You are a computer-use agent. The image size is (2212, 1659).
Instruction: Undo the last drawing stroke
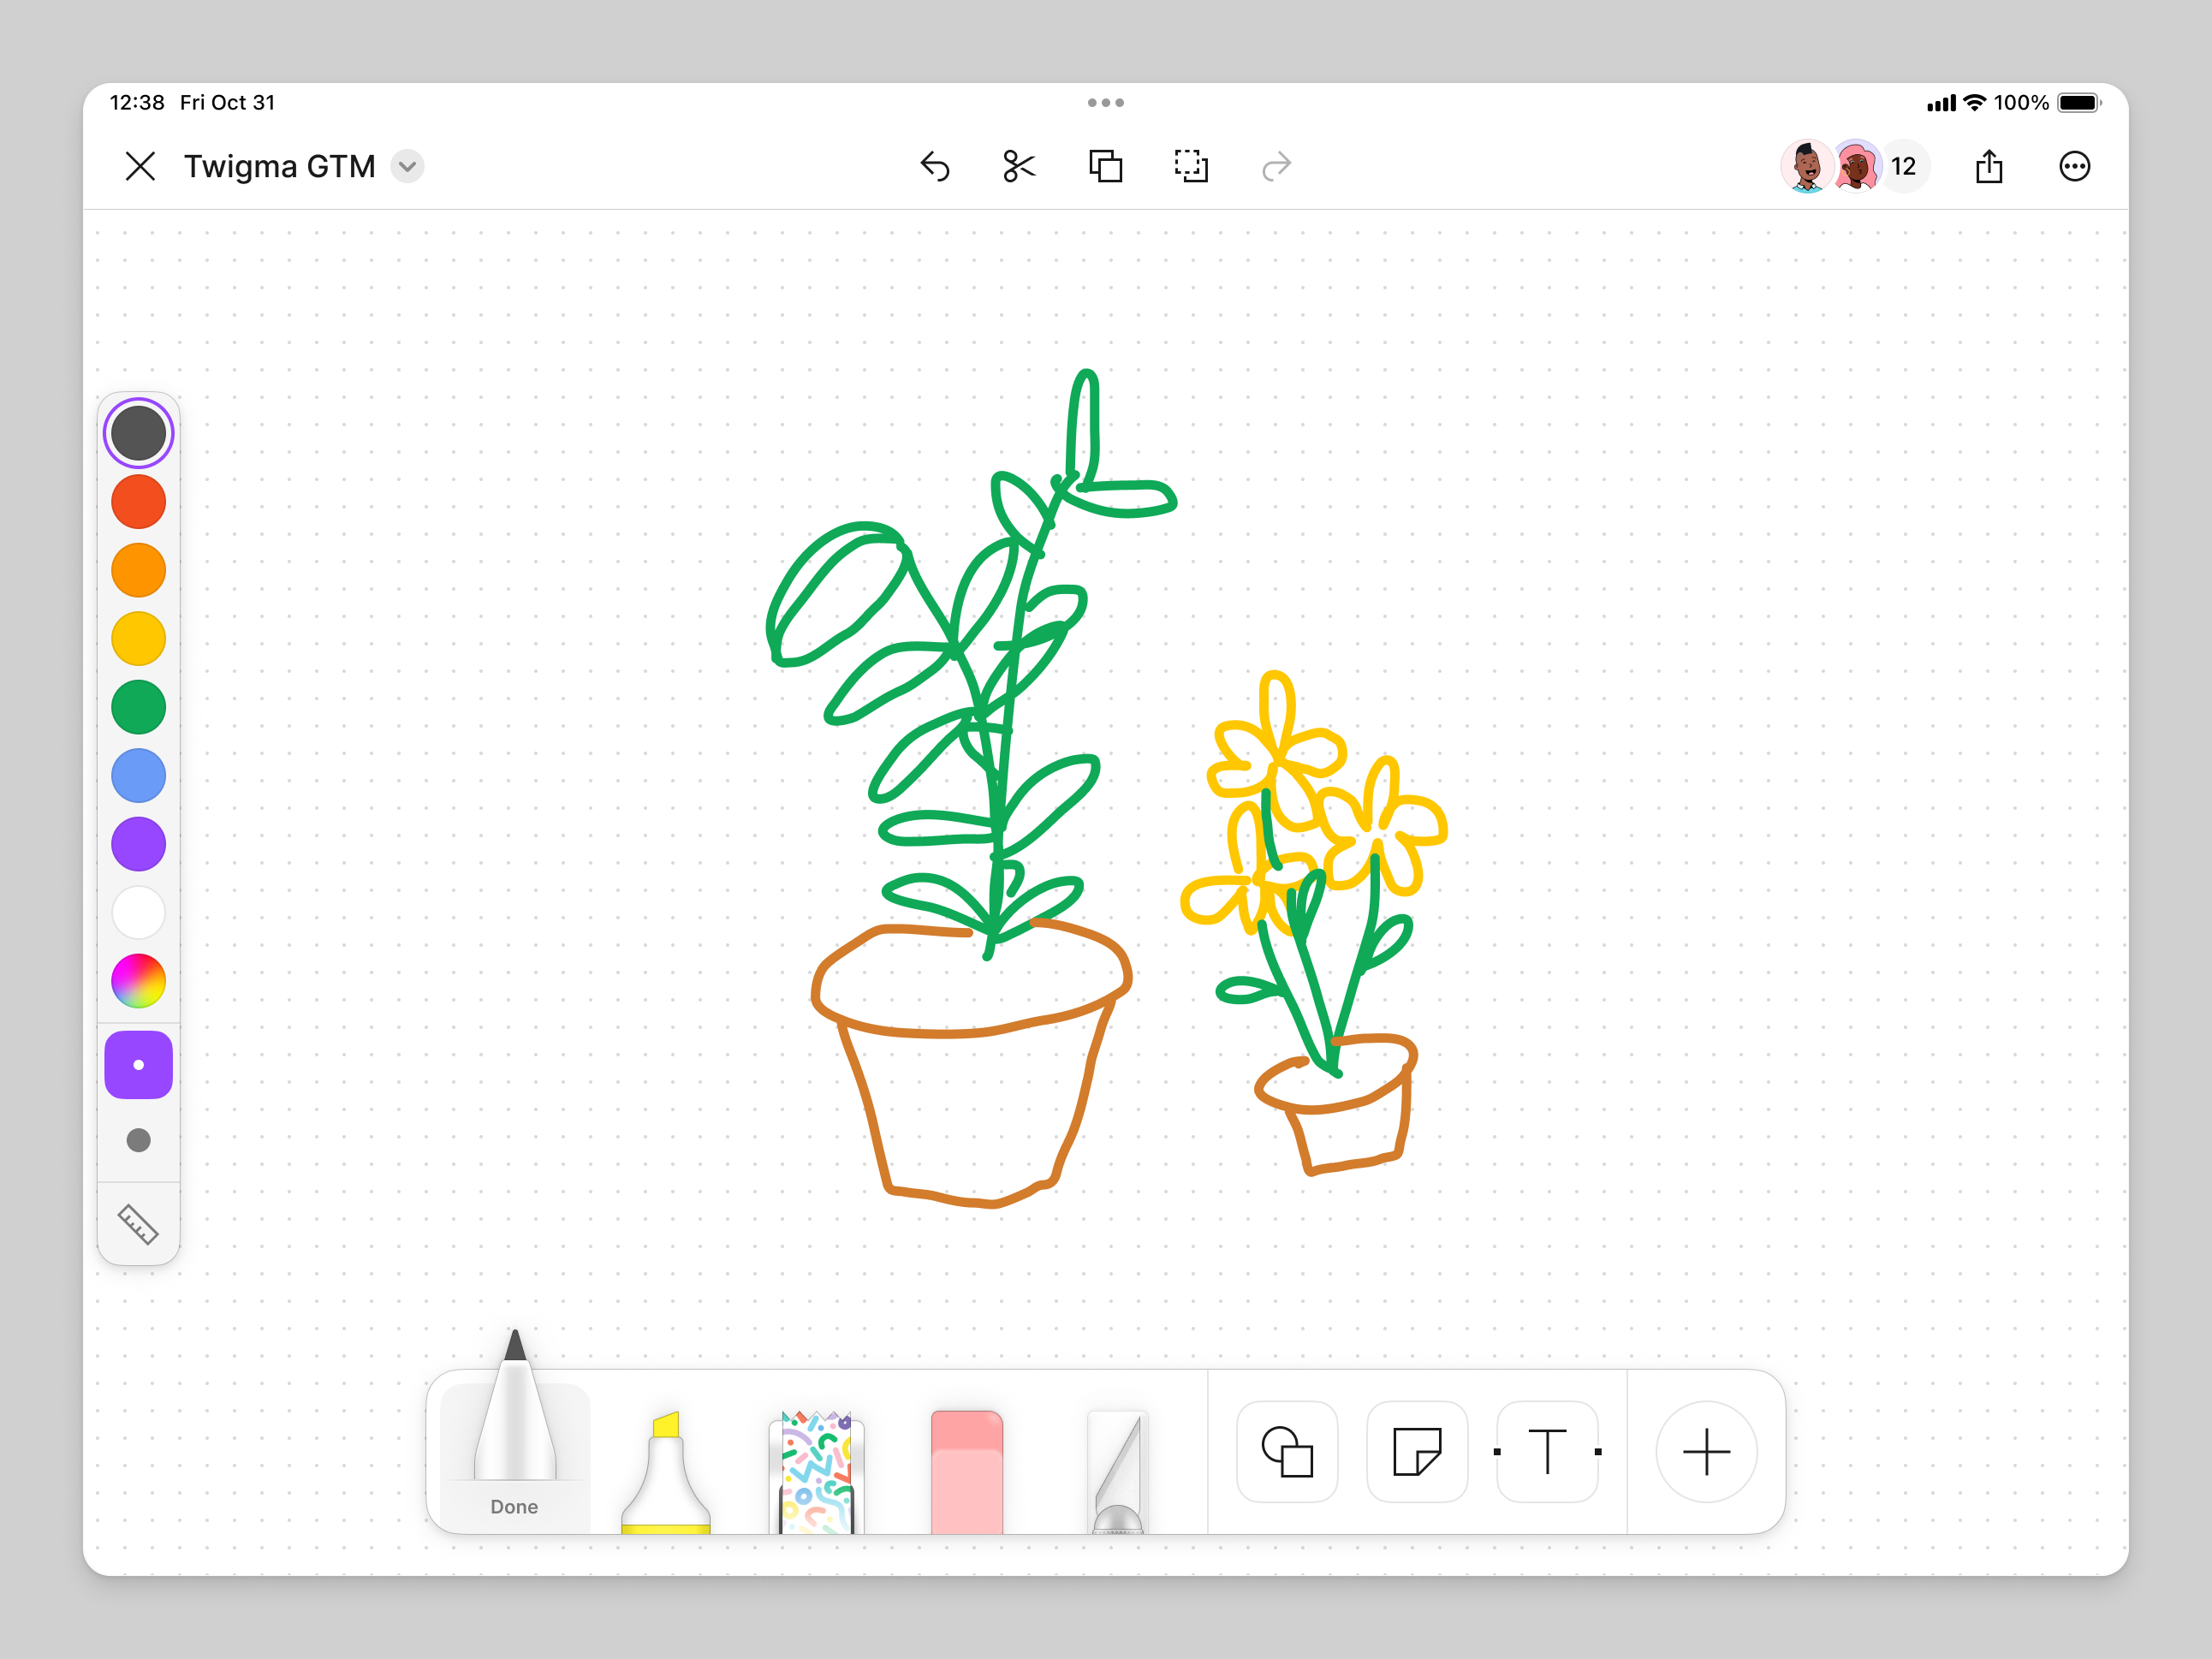click(x=934, y=166)
